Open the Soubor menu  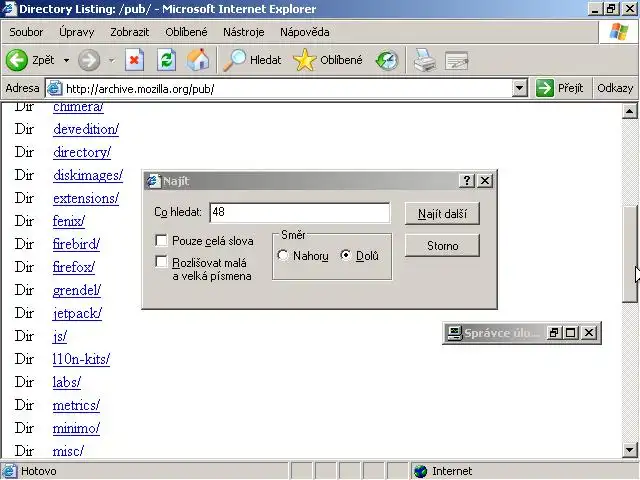26,32
